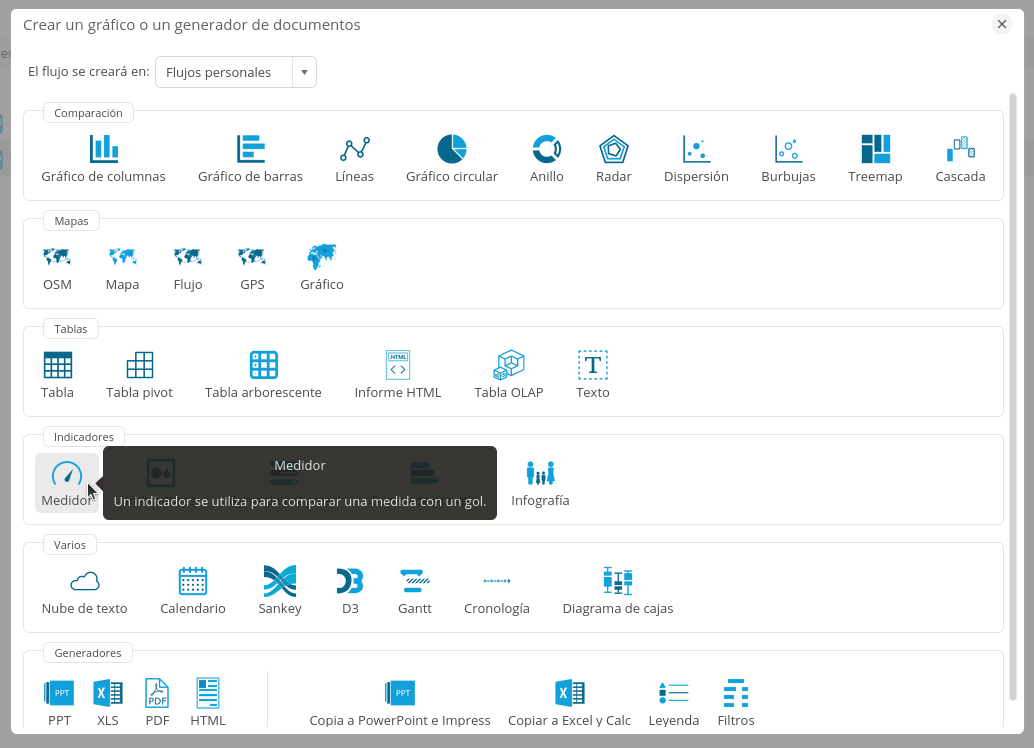This screenshot has width=1034, height=748.
Task: Click the Treemap chart icon
Action: coord(875,159)
